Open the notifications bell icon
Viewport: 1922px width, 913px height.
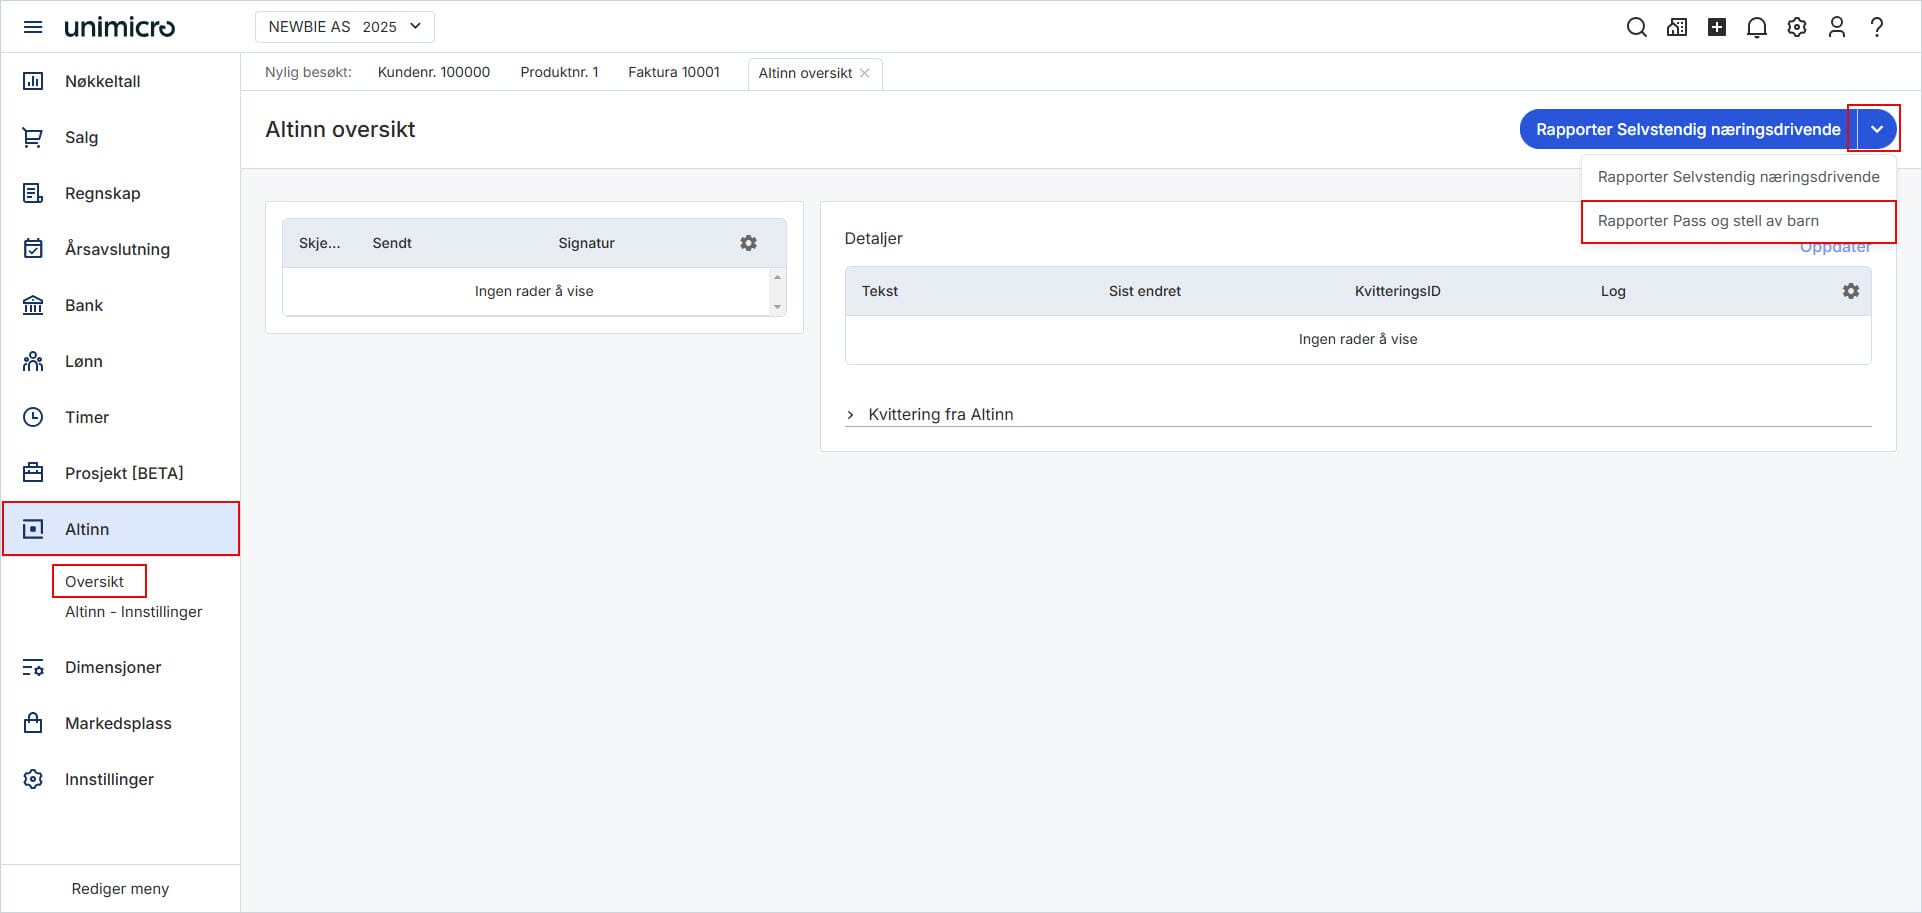click(x=1757, y=27)
